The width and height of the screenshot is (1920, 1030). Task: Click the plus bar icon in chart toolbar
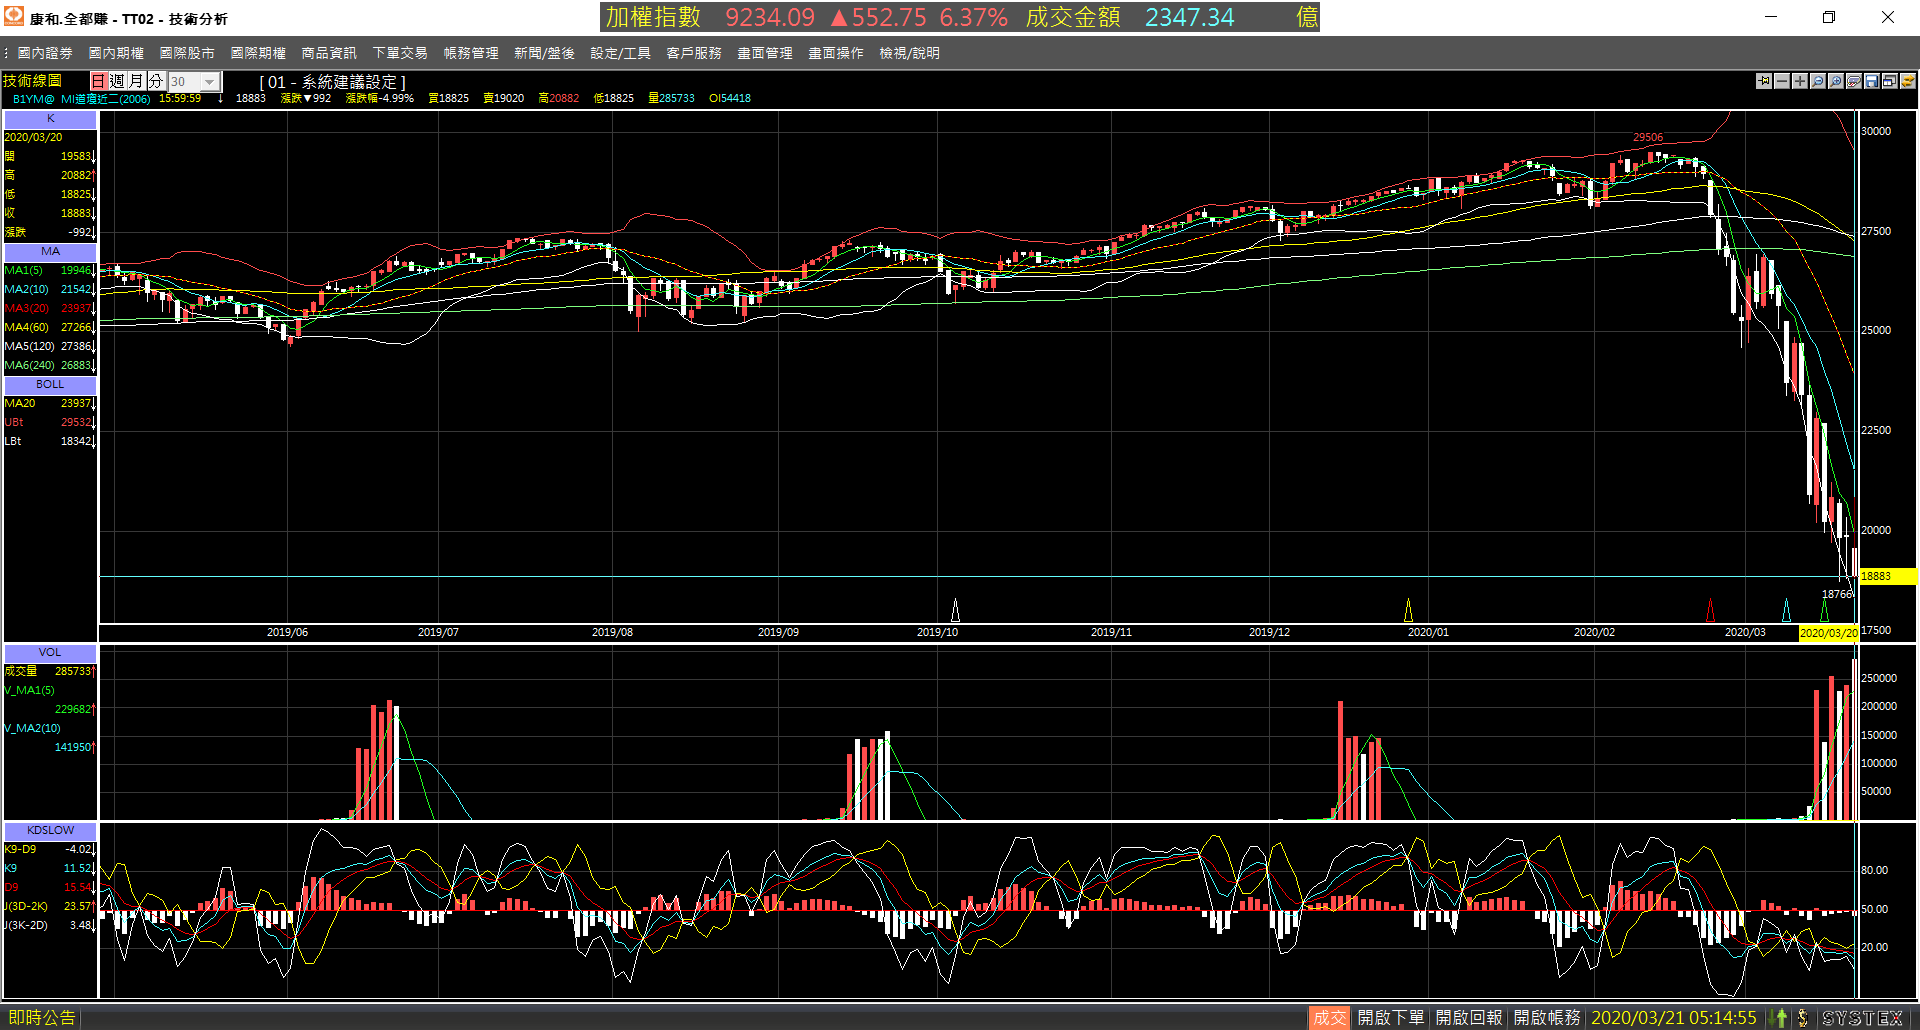click(1800, 81)
